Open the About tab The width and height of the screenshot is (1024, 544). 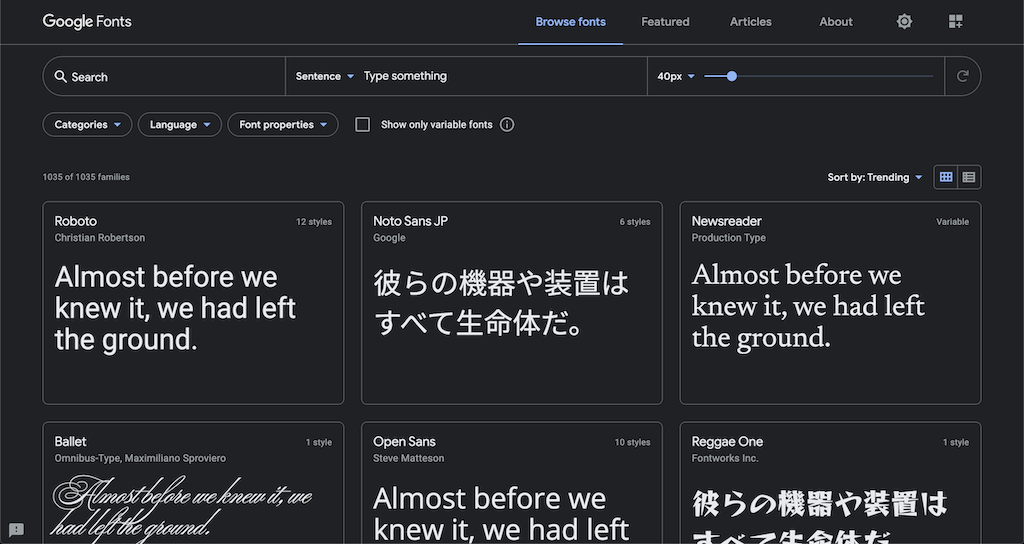[x=836, y=22]
